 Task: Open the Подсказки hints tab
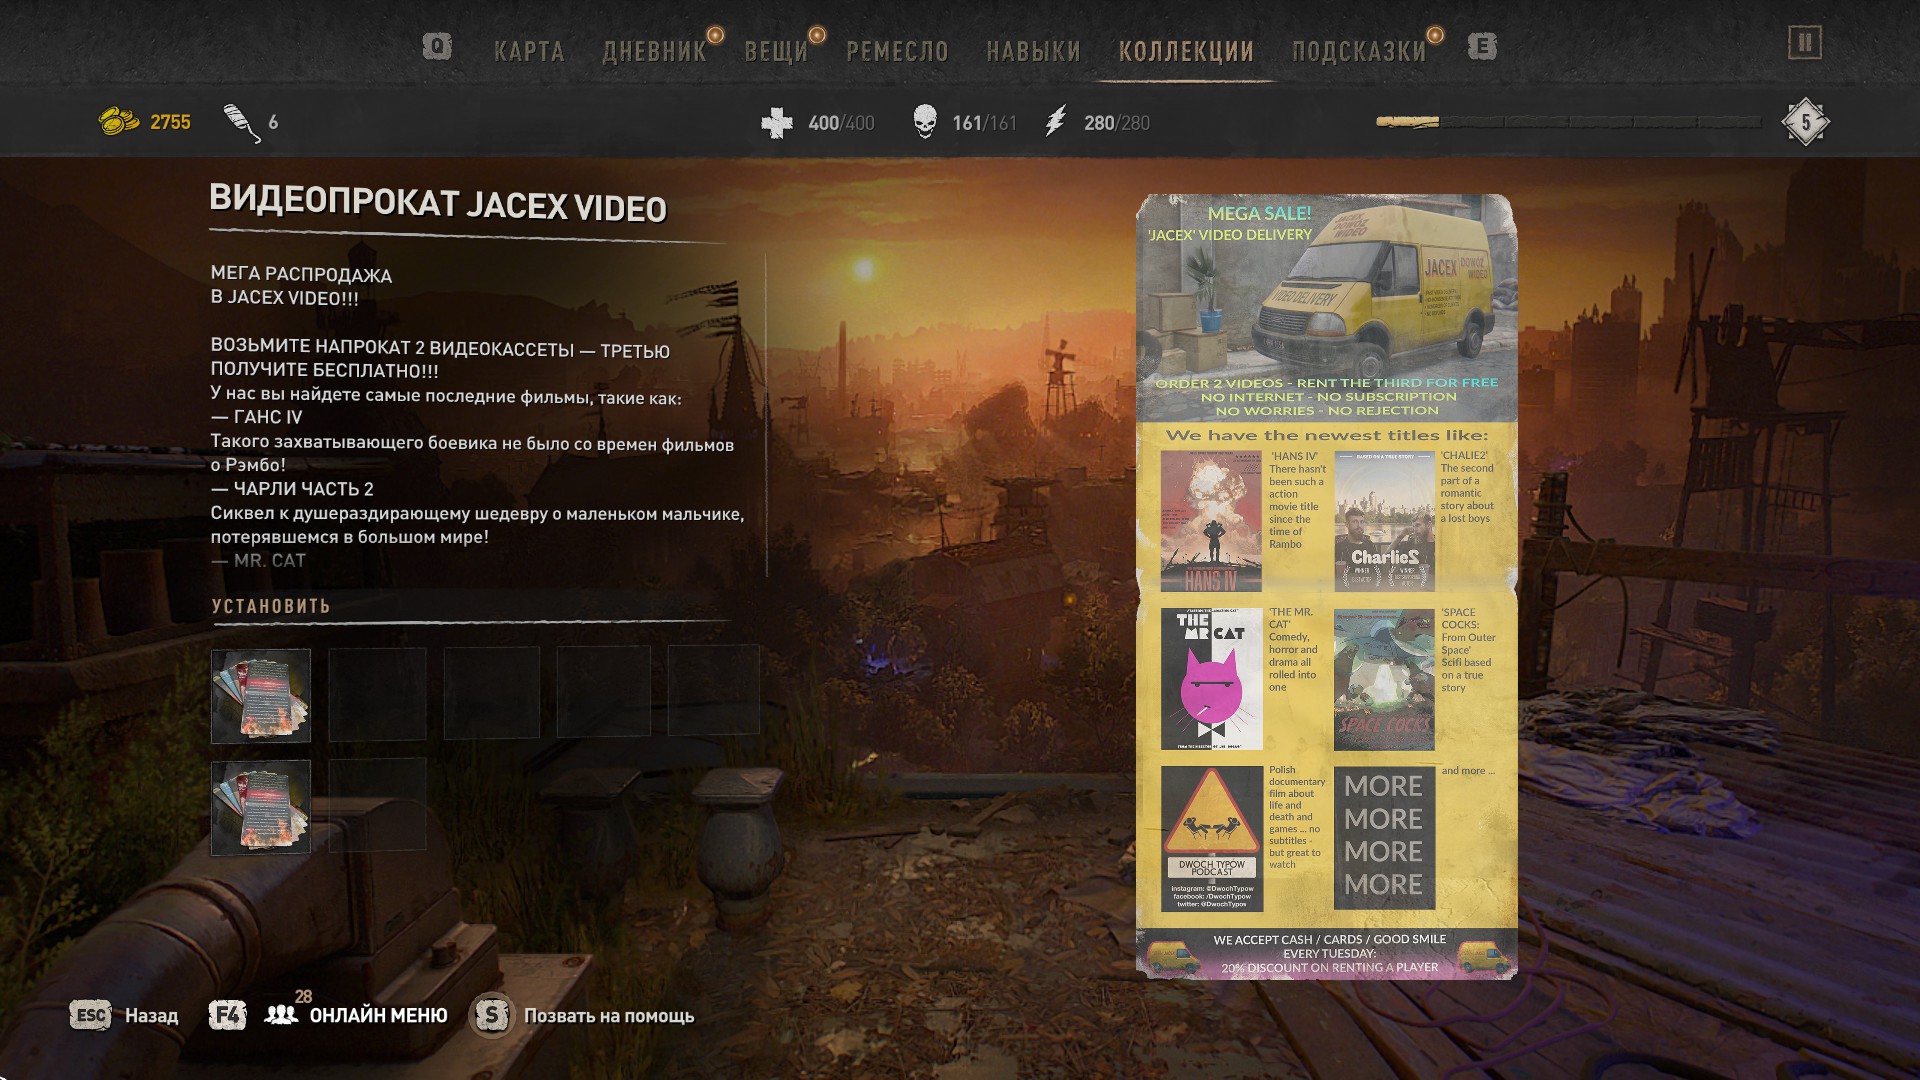click(x=1359, y=52)
